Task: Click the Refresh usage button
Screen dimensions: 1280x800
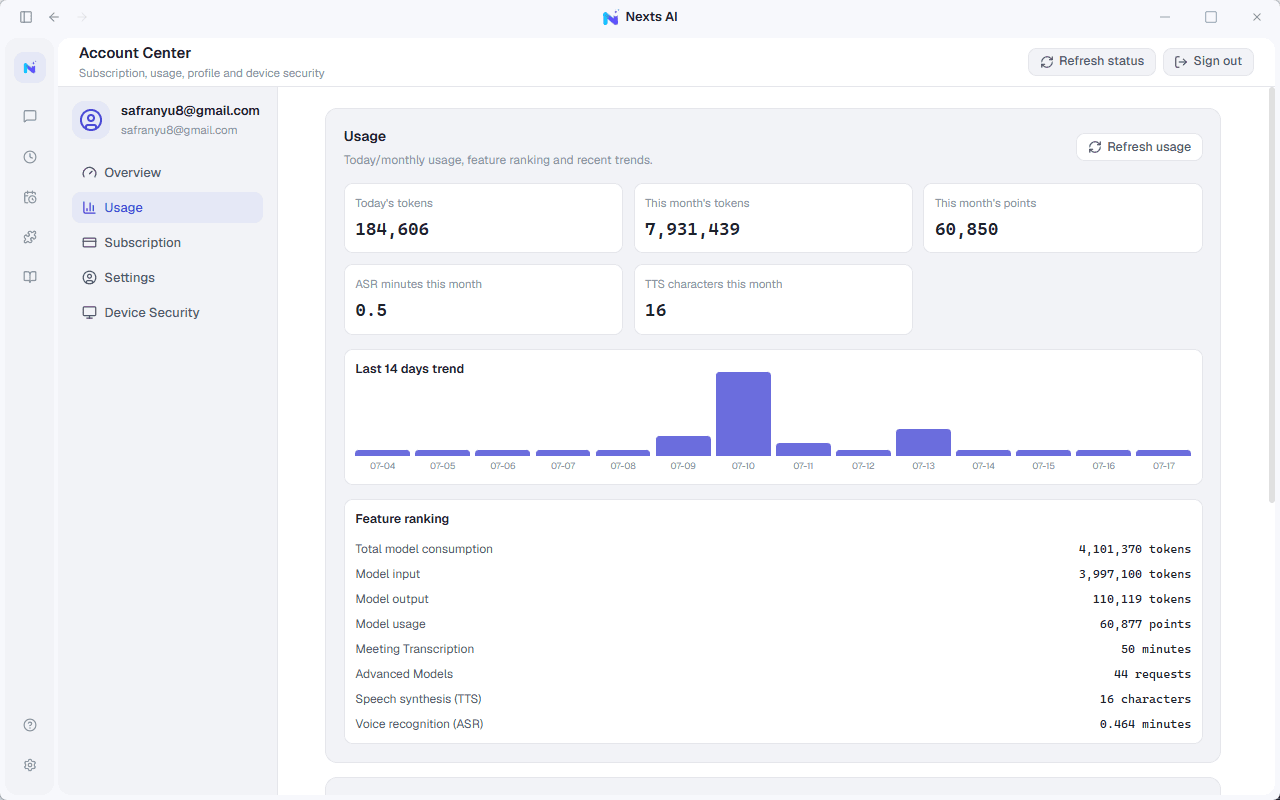Action: pos(1139,147)
